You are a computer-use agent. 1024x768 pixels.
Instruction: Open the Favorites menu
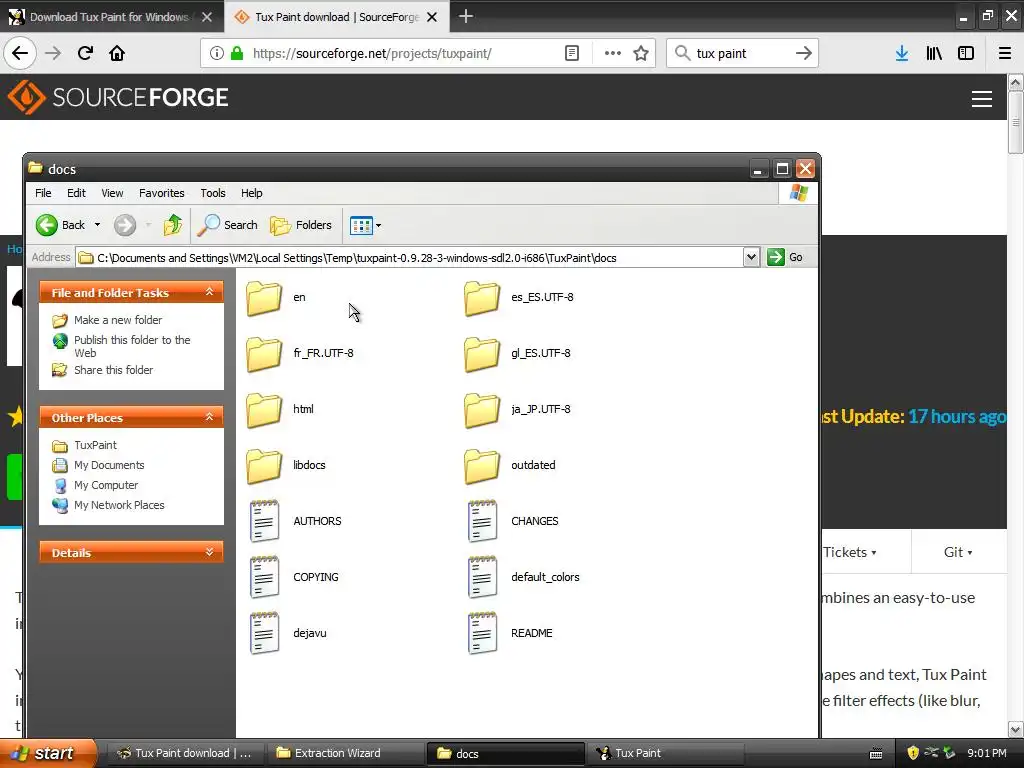161,193
